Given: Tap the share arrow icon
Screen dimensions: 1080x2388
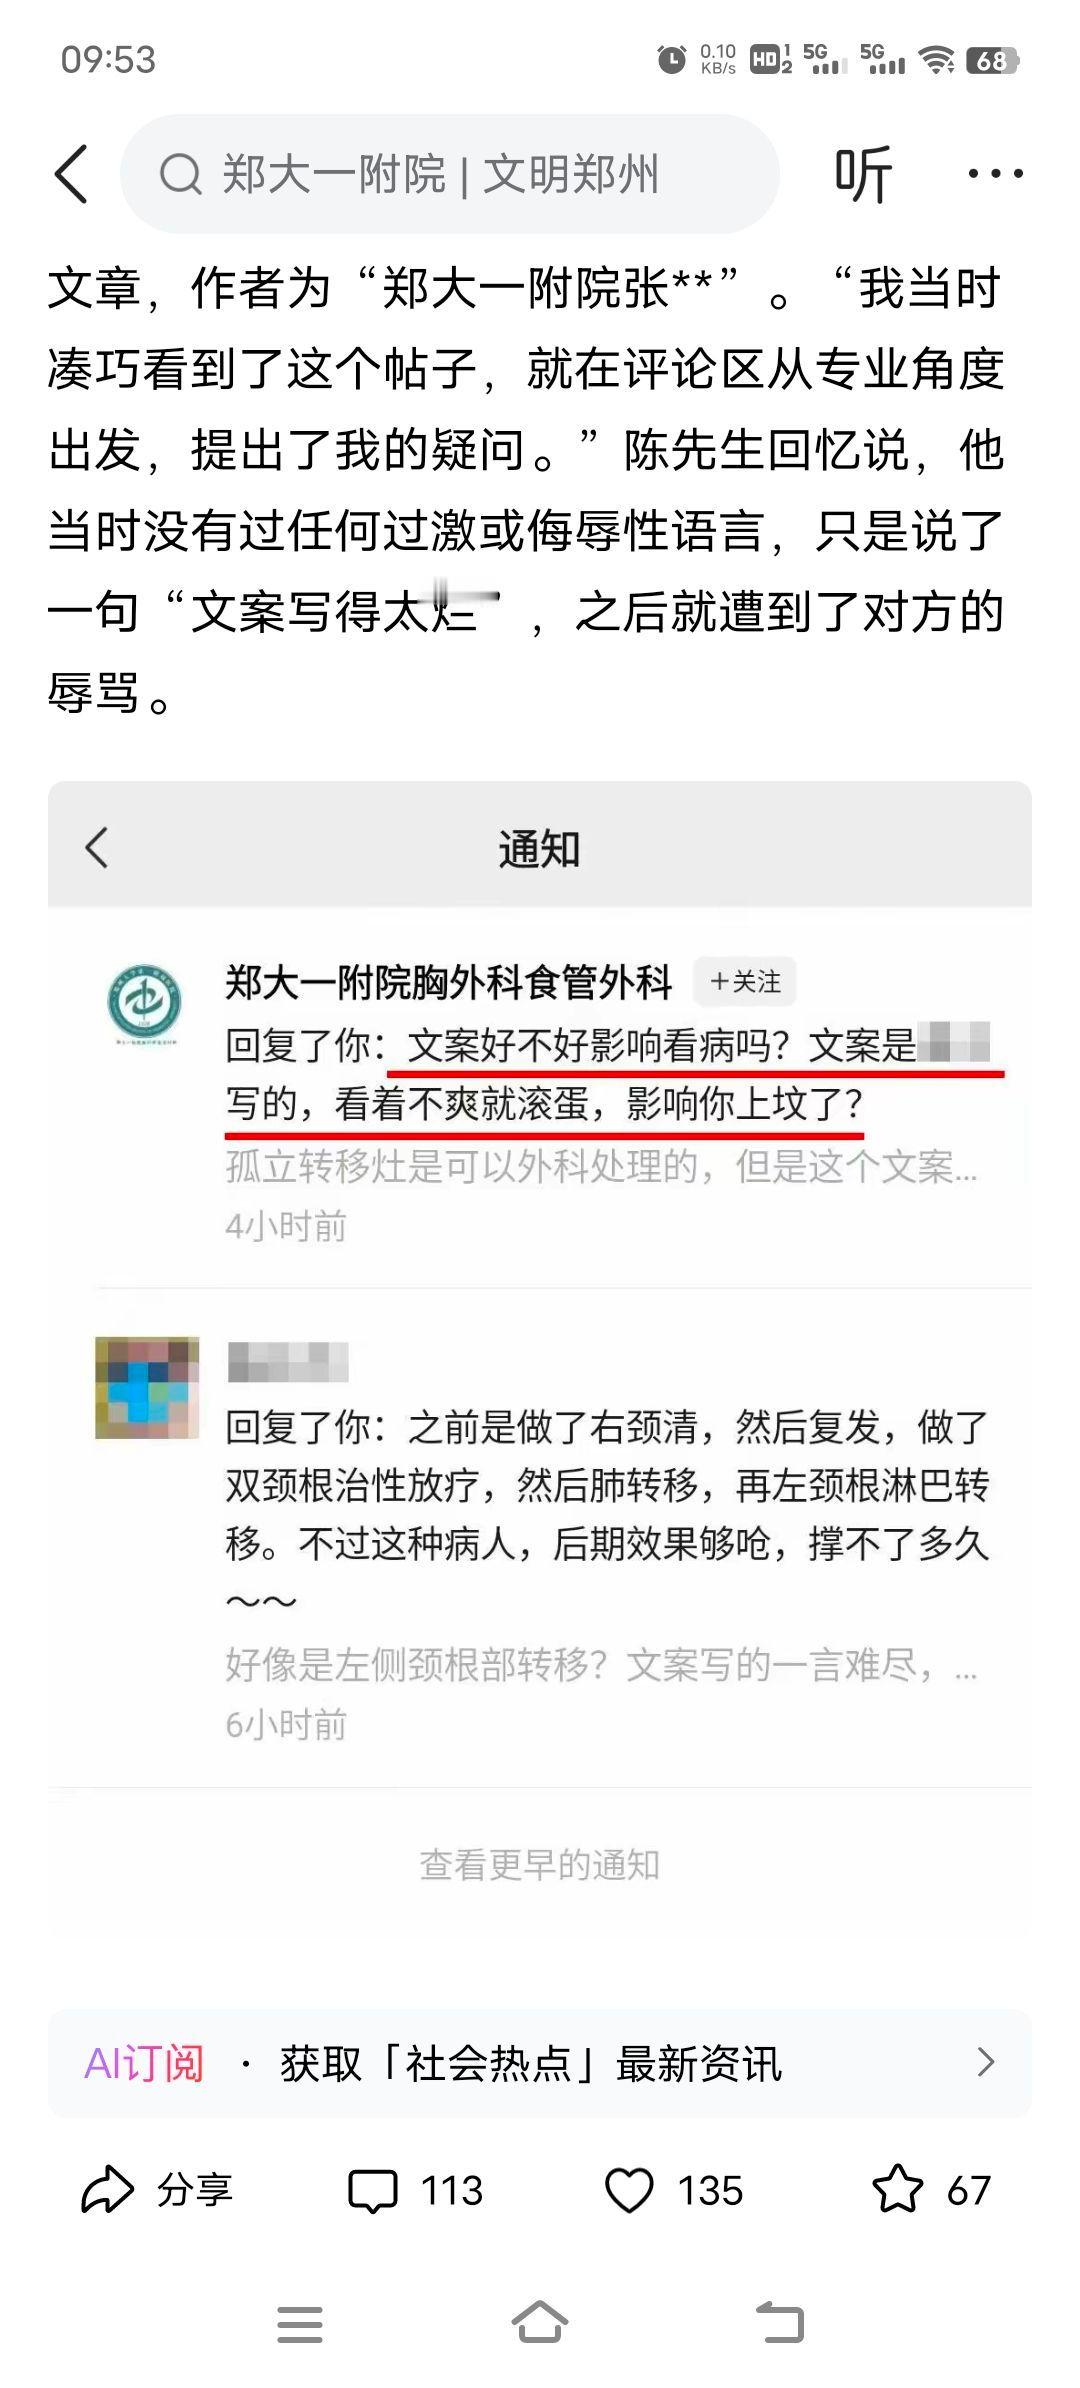Looking at the screenshot, I should tap(107, 2191).
